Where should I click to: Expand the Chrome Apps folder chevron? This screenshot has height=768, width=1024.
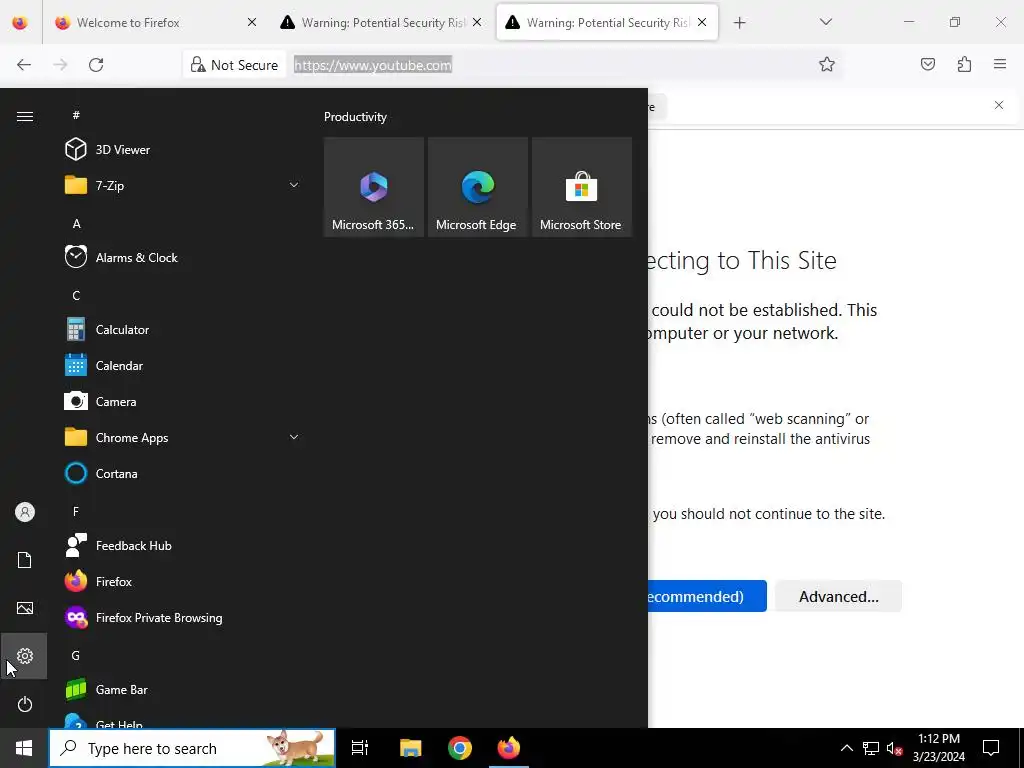[294, 438]
